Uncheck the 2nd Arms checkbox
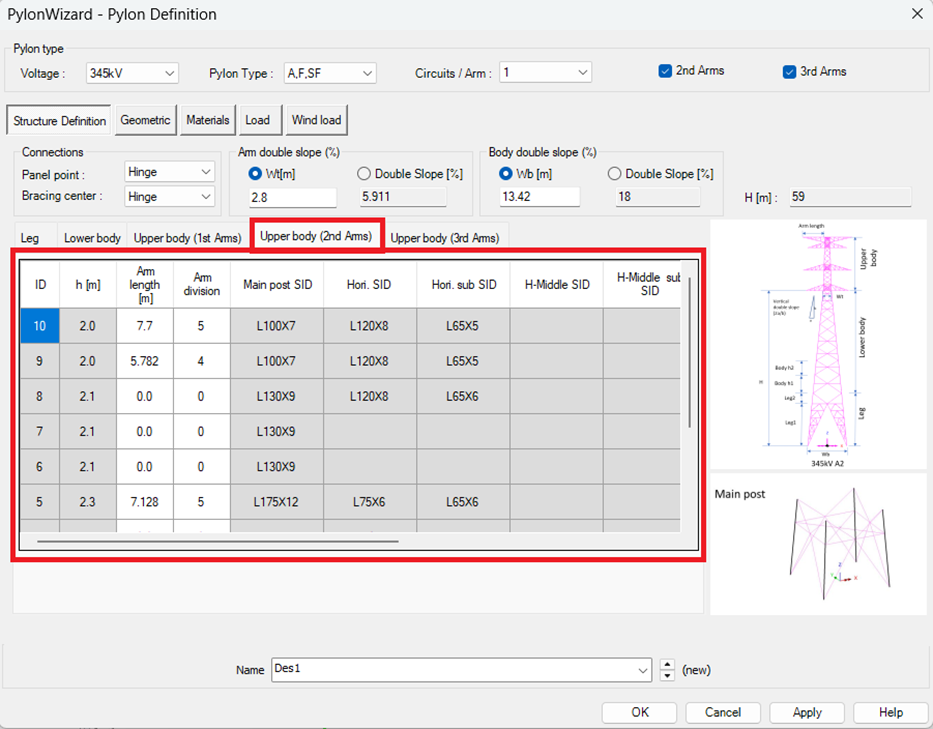The image size is (933, 729). [x=665, y=71]
